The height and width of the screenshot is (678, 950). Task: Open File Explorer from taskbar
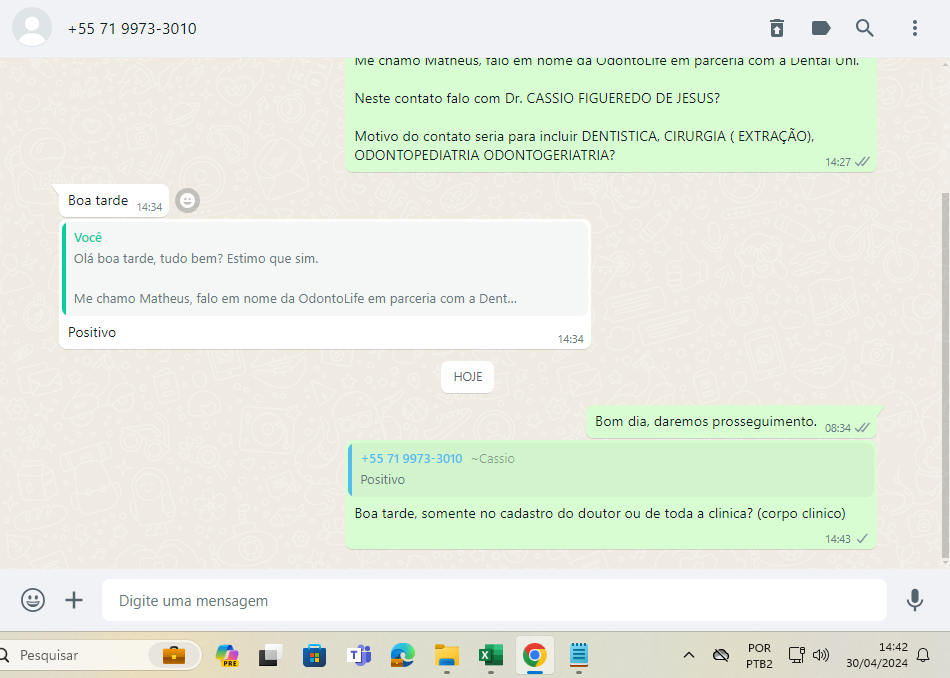(447, 655)
